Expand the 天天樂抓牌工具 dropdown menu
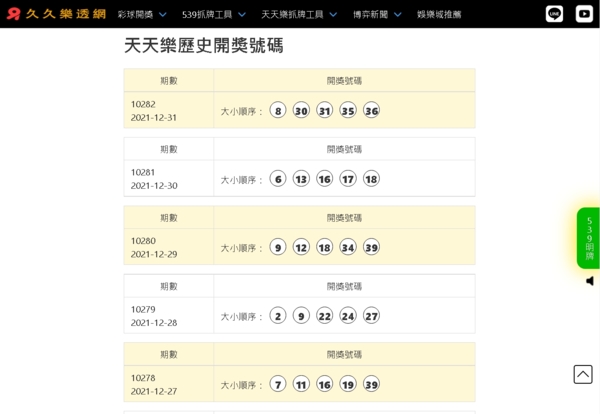This screenshot has width=600, height=414. [298, 15]
